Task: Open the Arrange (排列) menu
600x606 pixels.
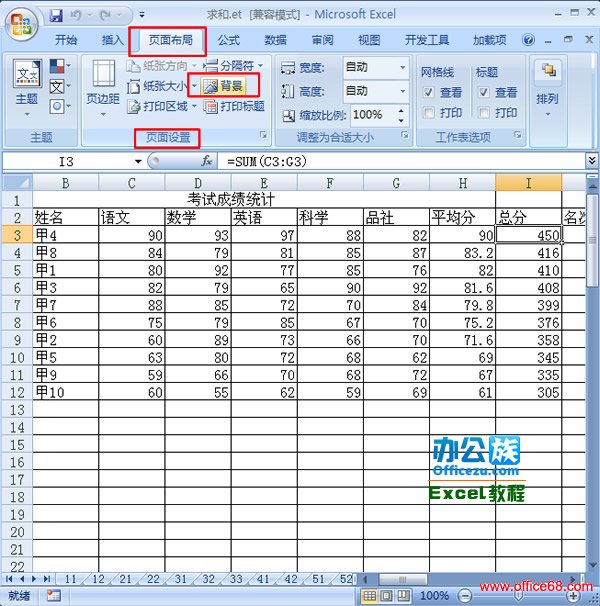Action: (547, 88)
